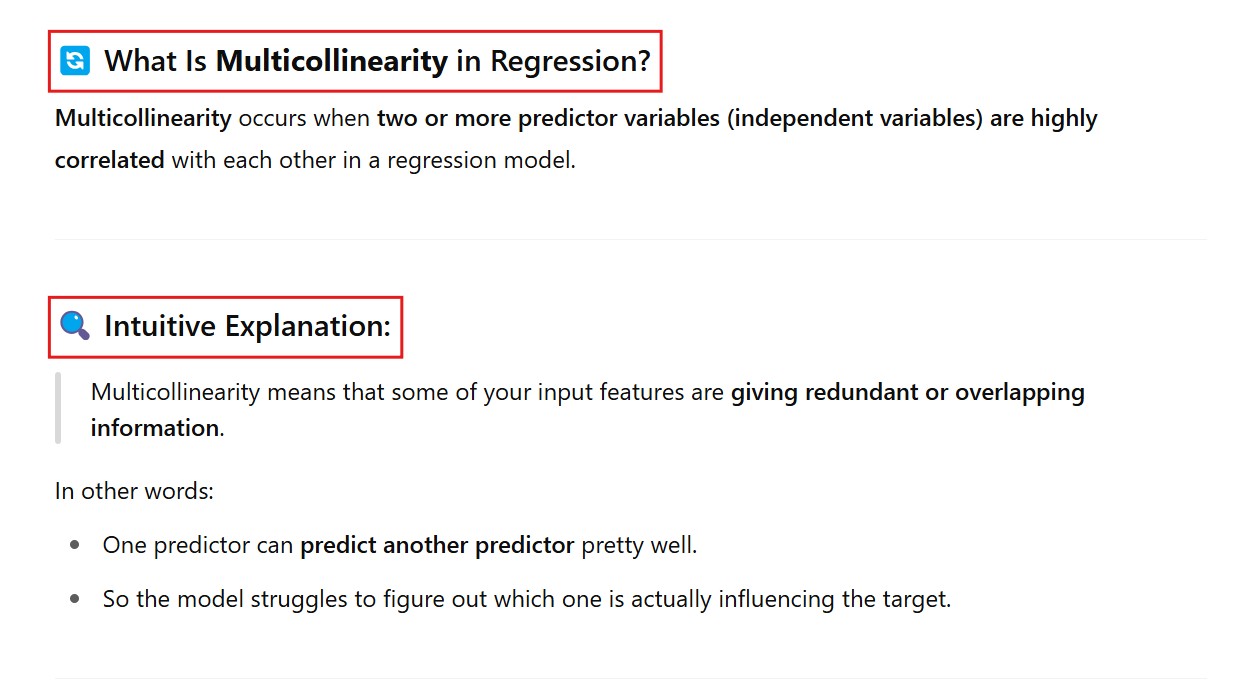Click the bold word "correlated"
The width and height of the screenshot is (1259, 691).
point(109,160)
